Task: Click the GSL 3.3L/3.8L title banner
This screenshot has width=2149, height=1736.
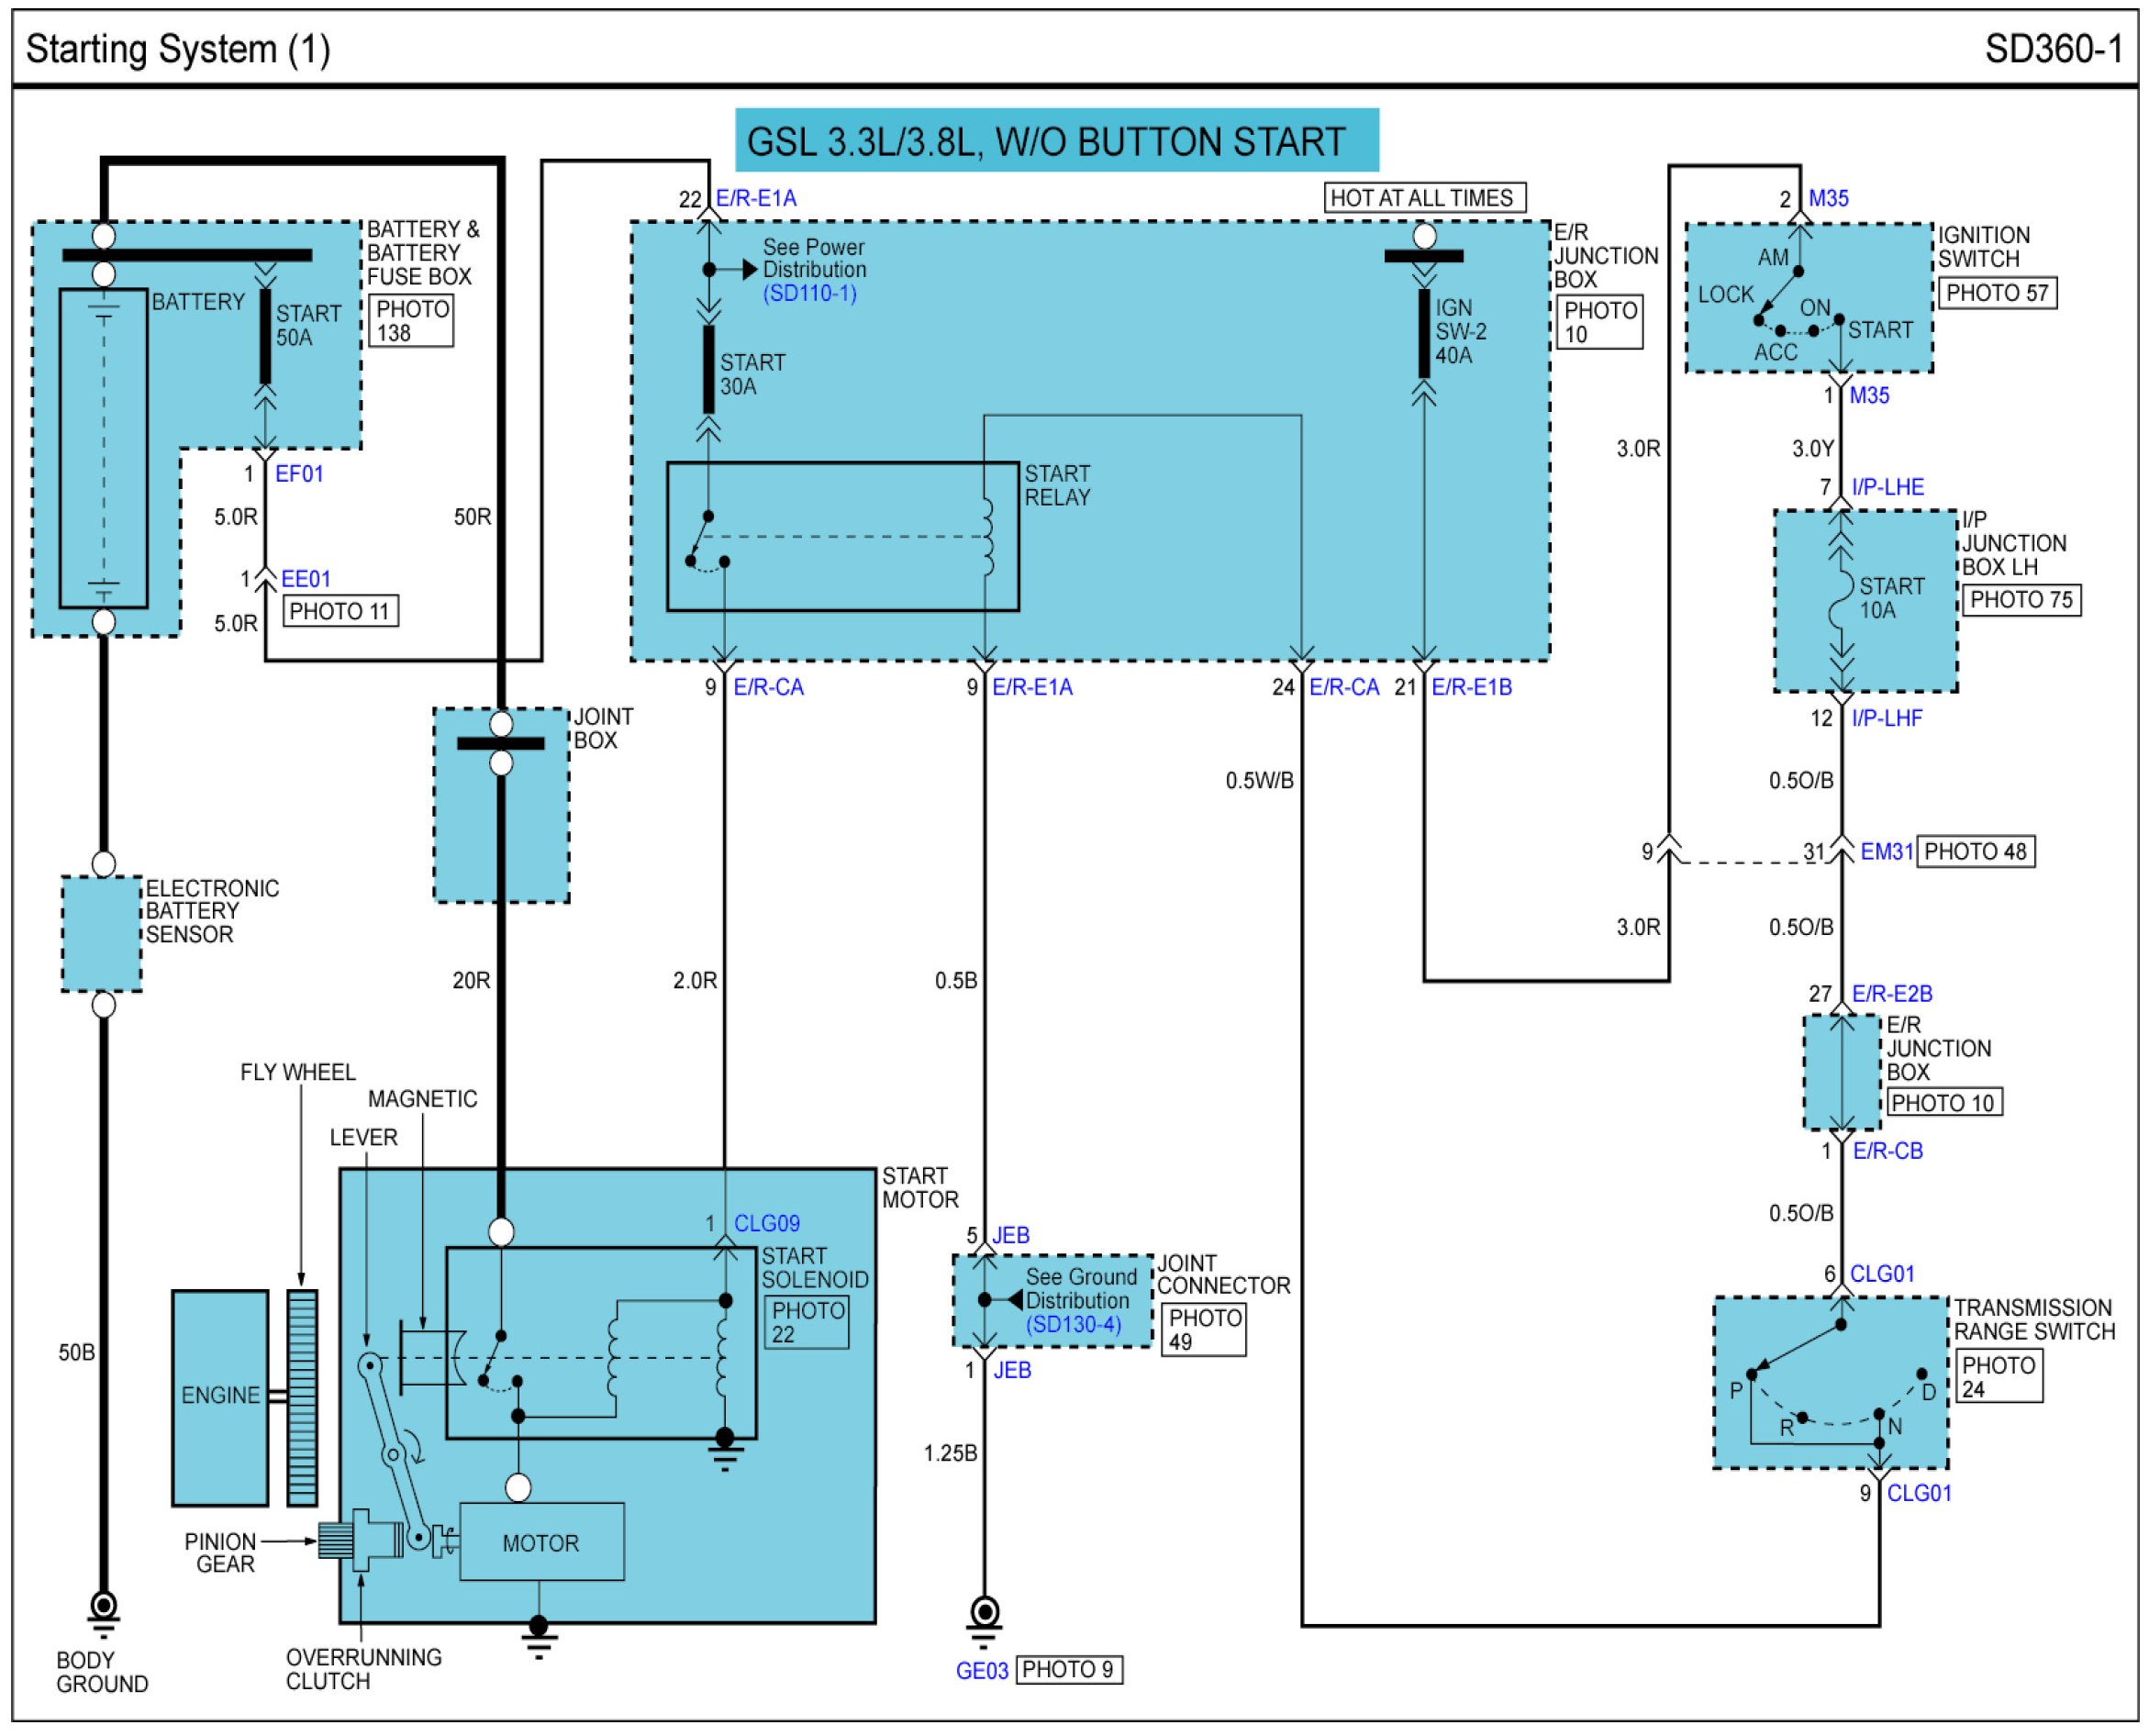Action: [1056, 141]
